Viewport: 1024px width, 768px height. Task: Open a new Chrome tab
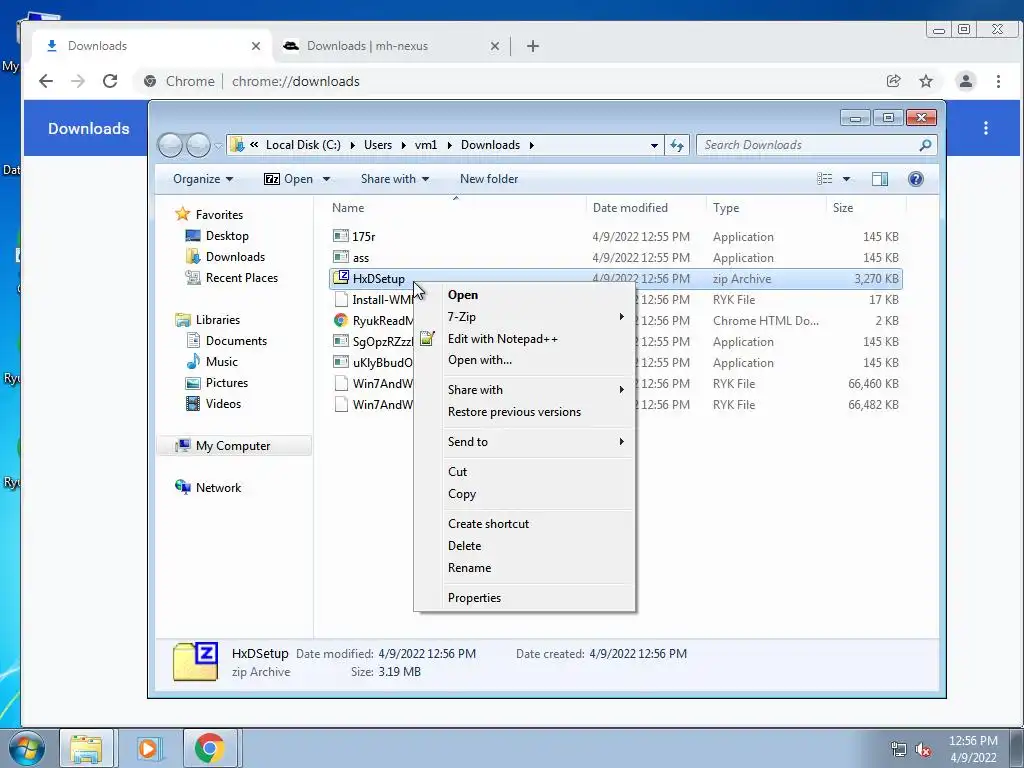[x=533, y=46]
